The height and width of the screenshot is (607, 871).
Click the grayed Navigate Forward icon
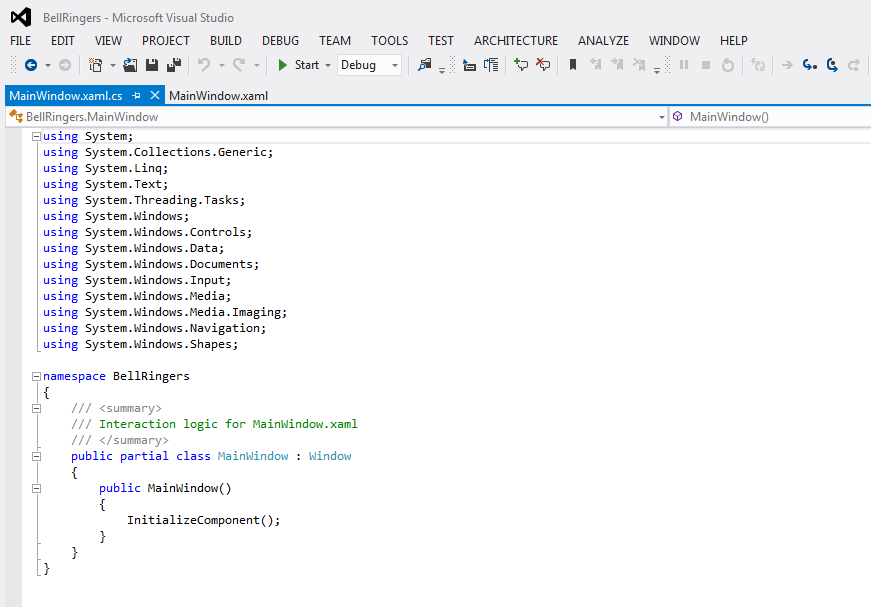(x=65, y=65)
